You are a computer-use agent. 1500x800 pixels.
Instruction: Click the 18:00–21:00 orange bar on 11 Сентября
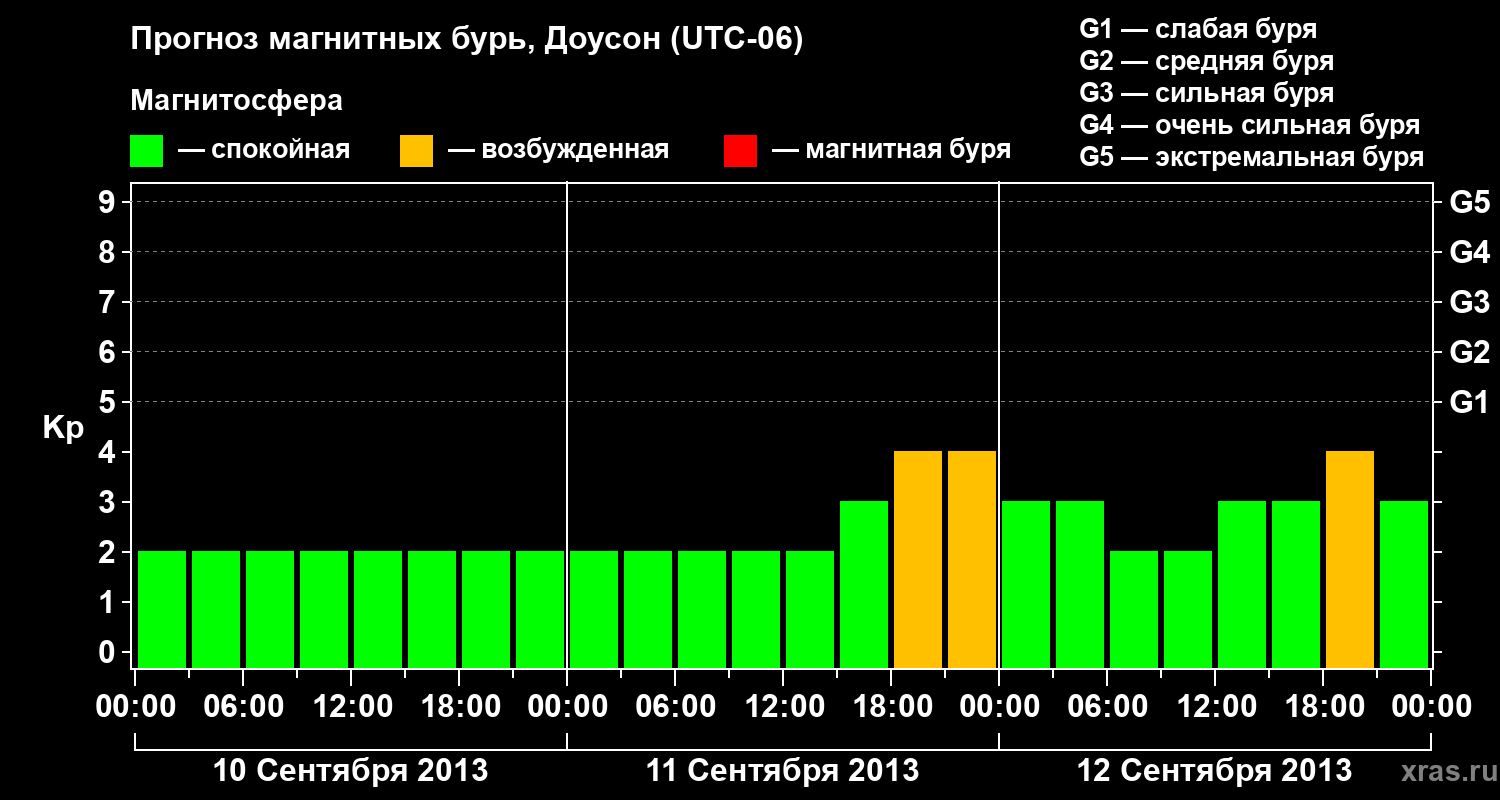[x=918, y=559]
